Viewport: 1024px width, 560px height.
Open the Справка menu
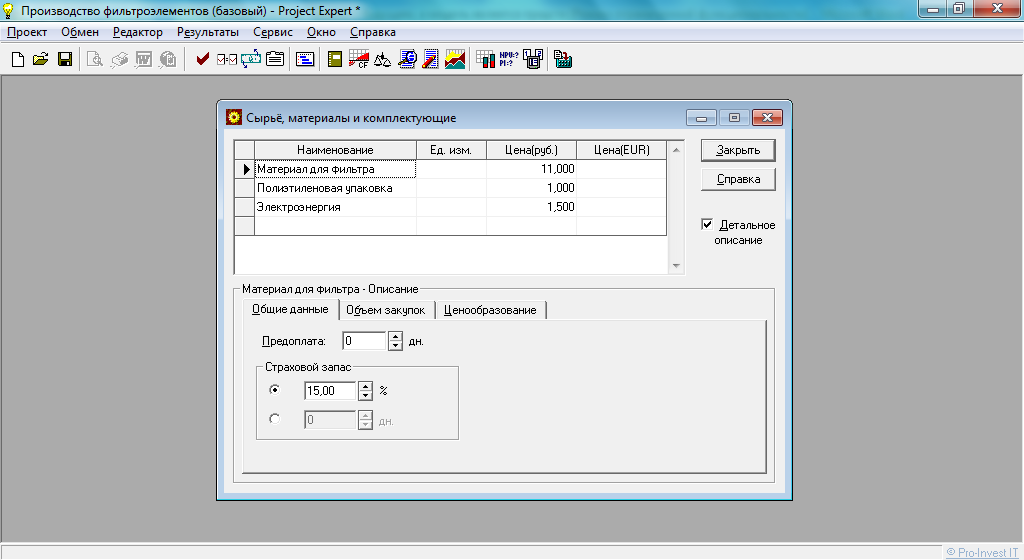click(x=373, y=32)
